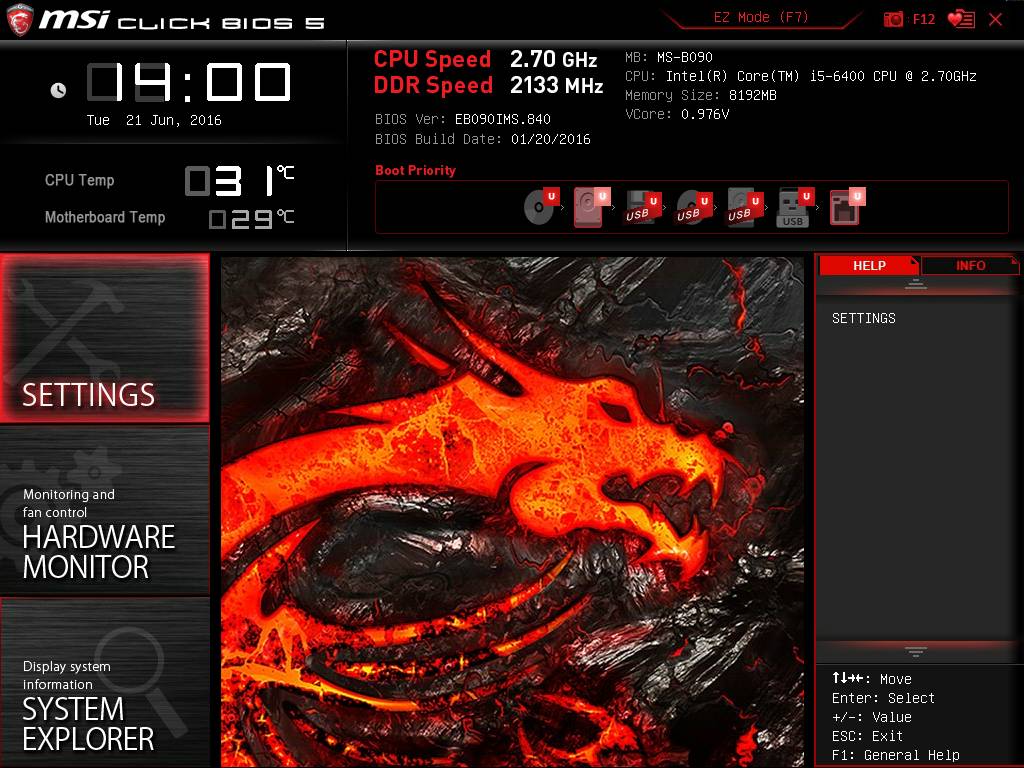This screenshot has width=1024, height=768.
Task: Click the BIOS Build Date 01/20/2016 text
Action: point(483,139)
